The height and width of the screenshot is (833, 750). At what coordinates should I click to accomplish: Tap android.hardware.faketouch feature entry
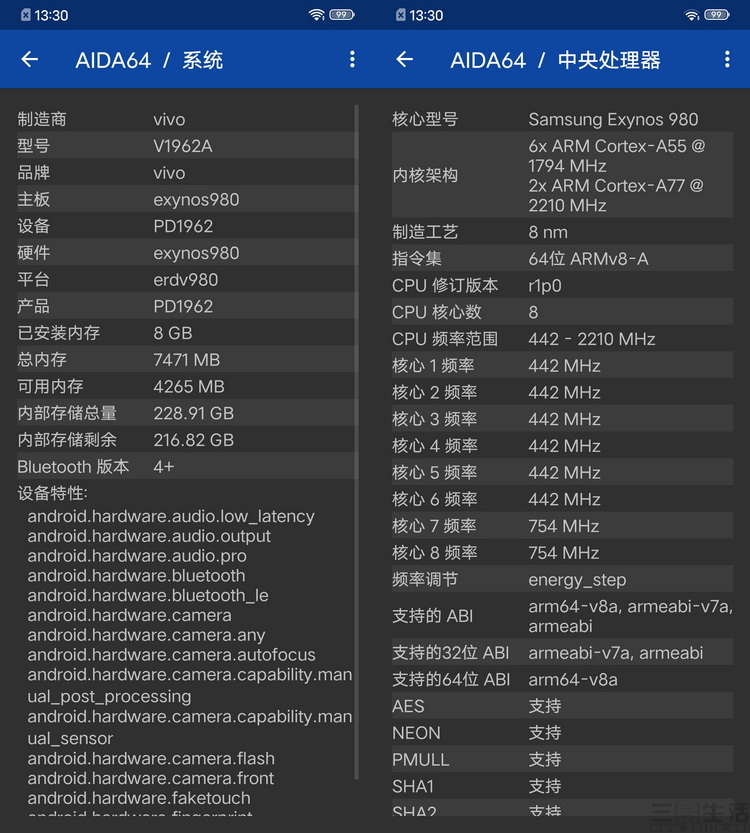[139, 798]
